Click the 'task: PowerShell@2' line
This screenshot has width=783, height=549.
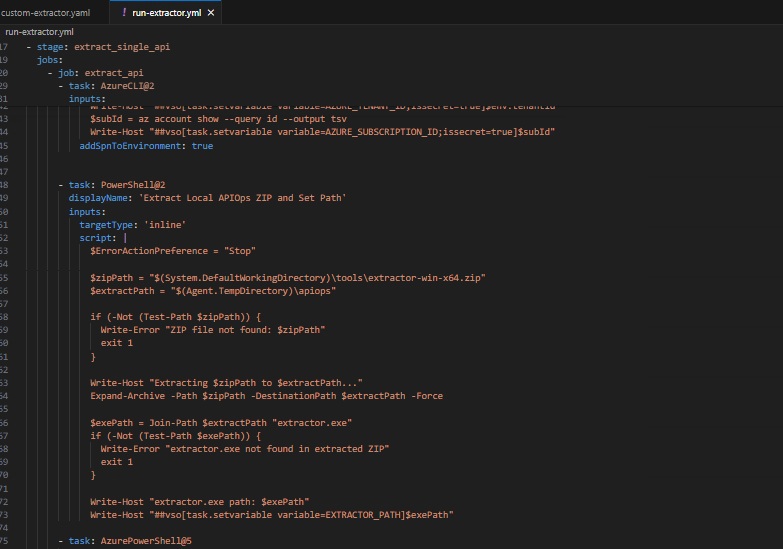pos(112,185)
